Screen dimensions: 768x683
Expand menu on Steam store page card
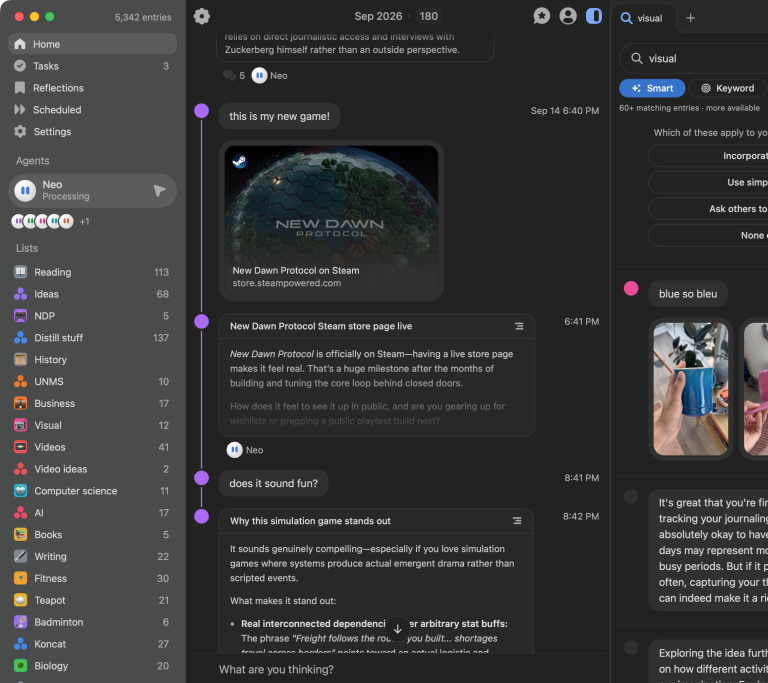click(519, 326)
